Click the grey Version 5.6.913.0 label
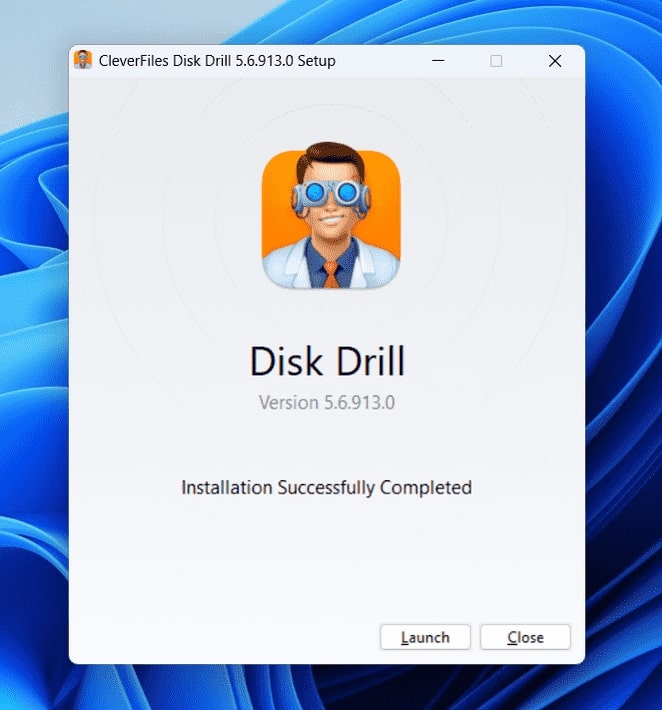 pyautogui.click(x=327, y=403)
